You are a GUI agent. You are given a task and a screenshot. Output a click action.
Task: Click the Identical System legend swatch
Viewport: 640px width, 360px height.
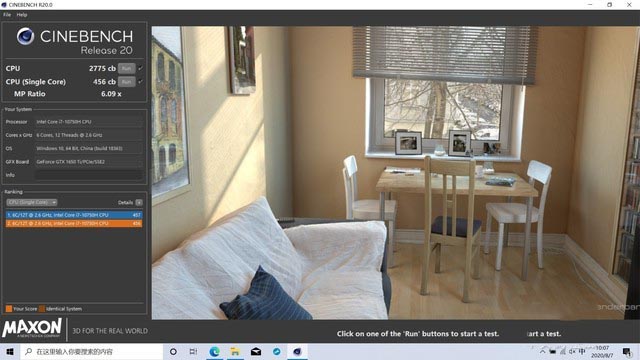point(42,309)
